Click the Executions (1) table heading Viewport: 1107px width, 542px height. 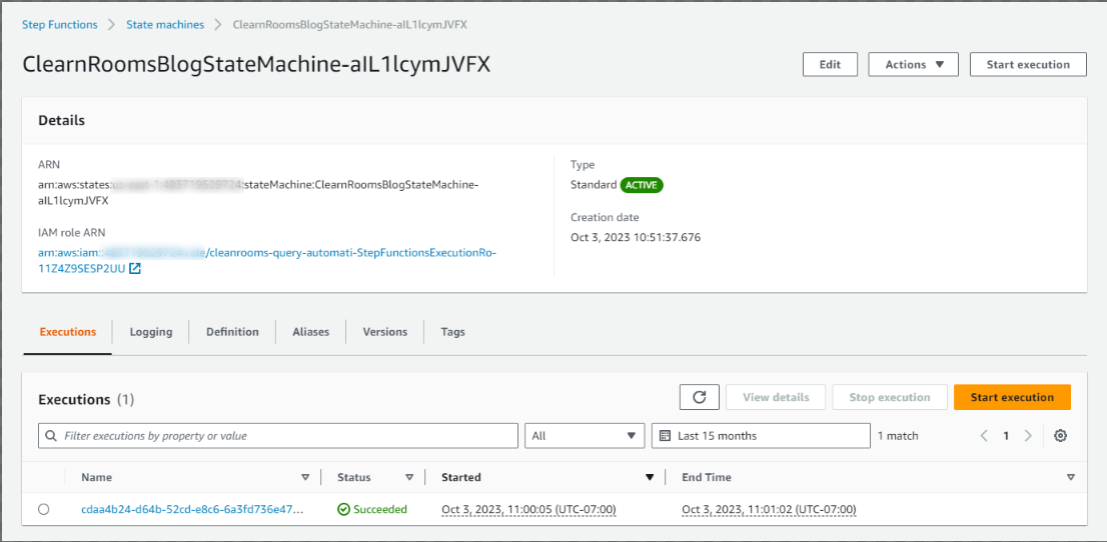click(x=86, y=399)
